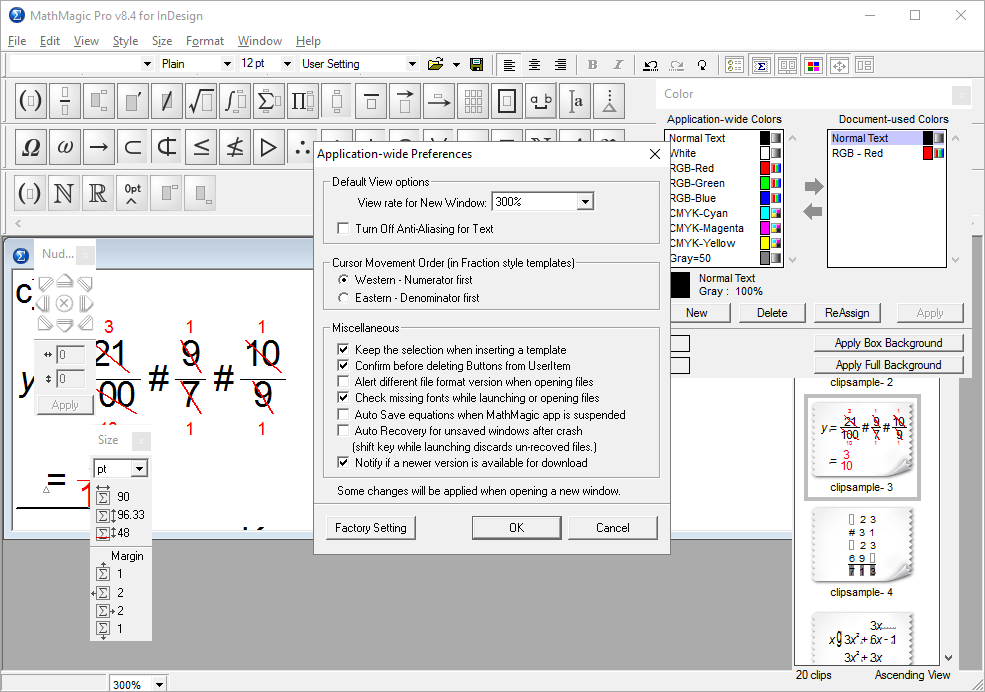Open the Format menu
Image resolution: width=985 pixels, height=692 pixels.
pos(205,41)
